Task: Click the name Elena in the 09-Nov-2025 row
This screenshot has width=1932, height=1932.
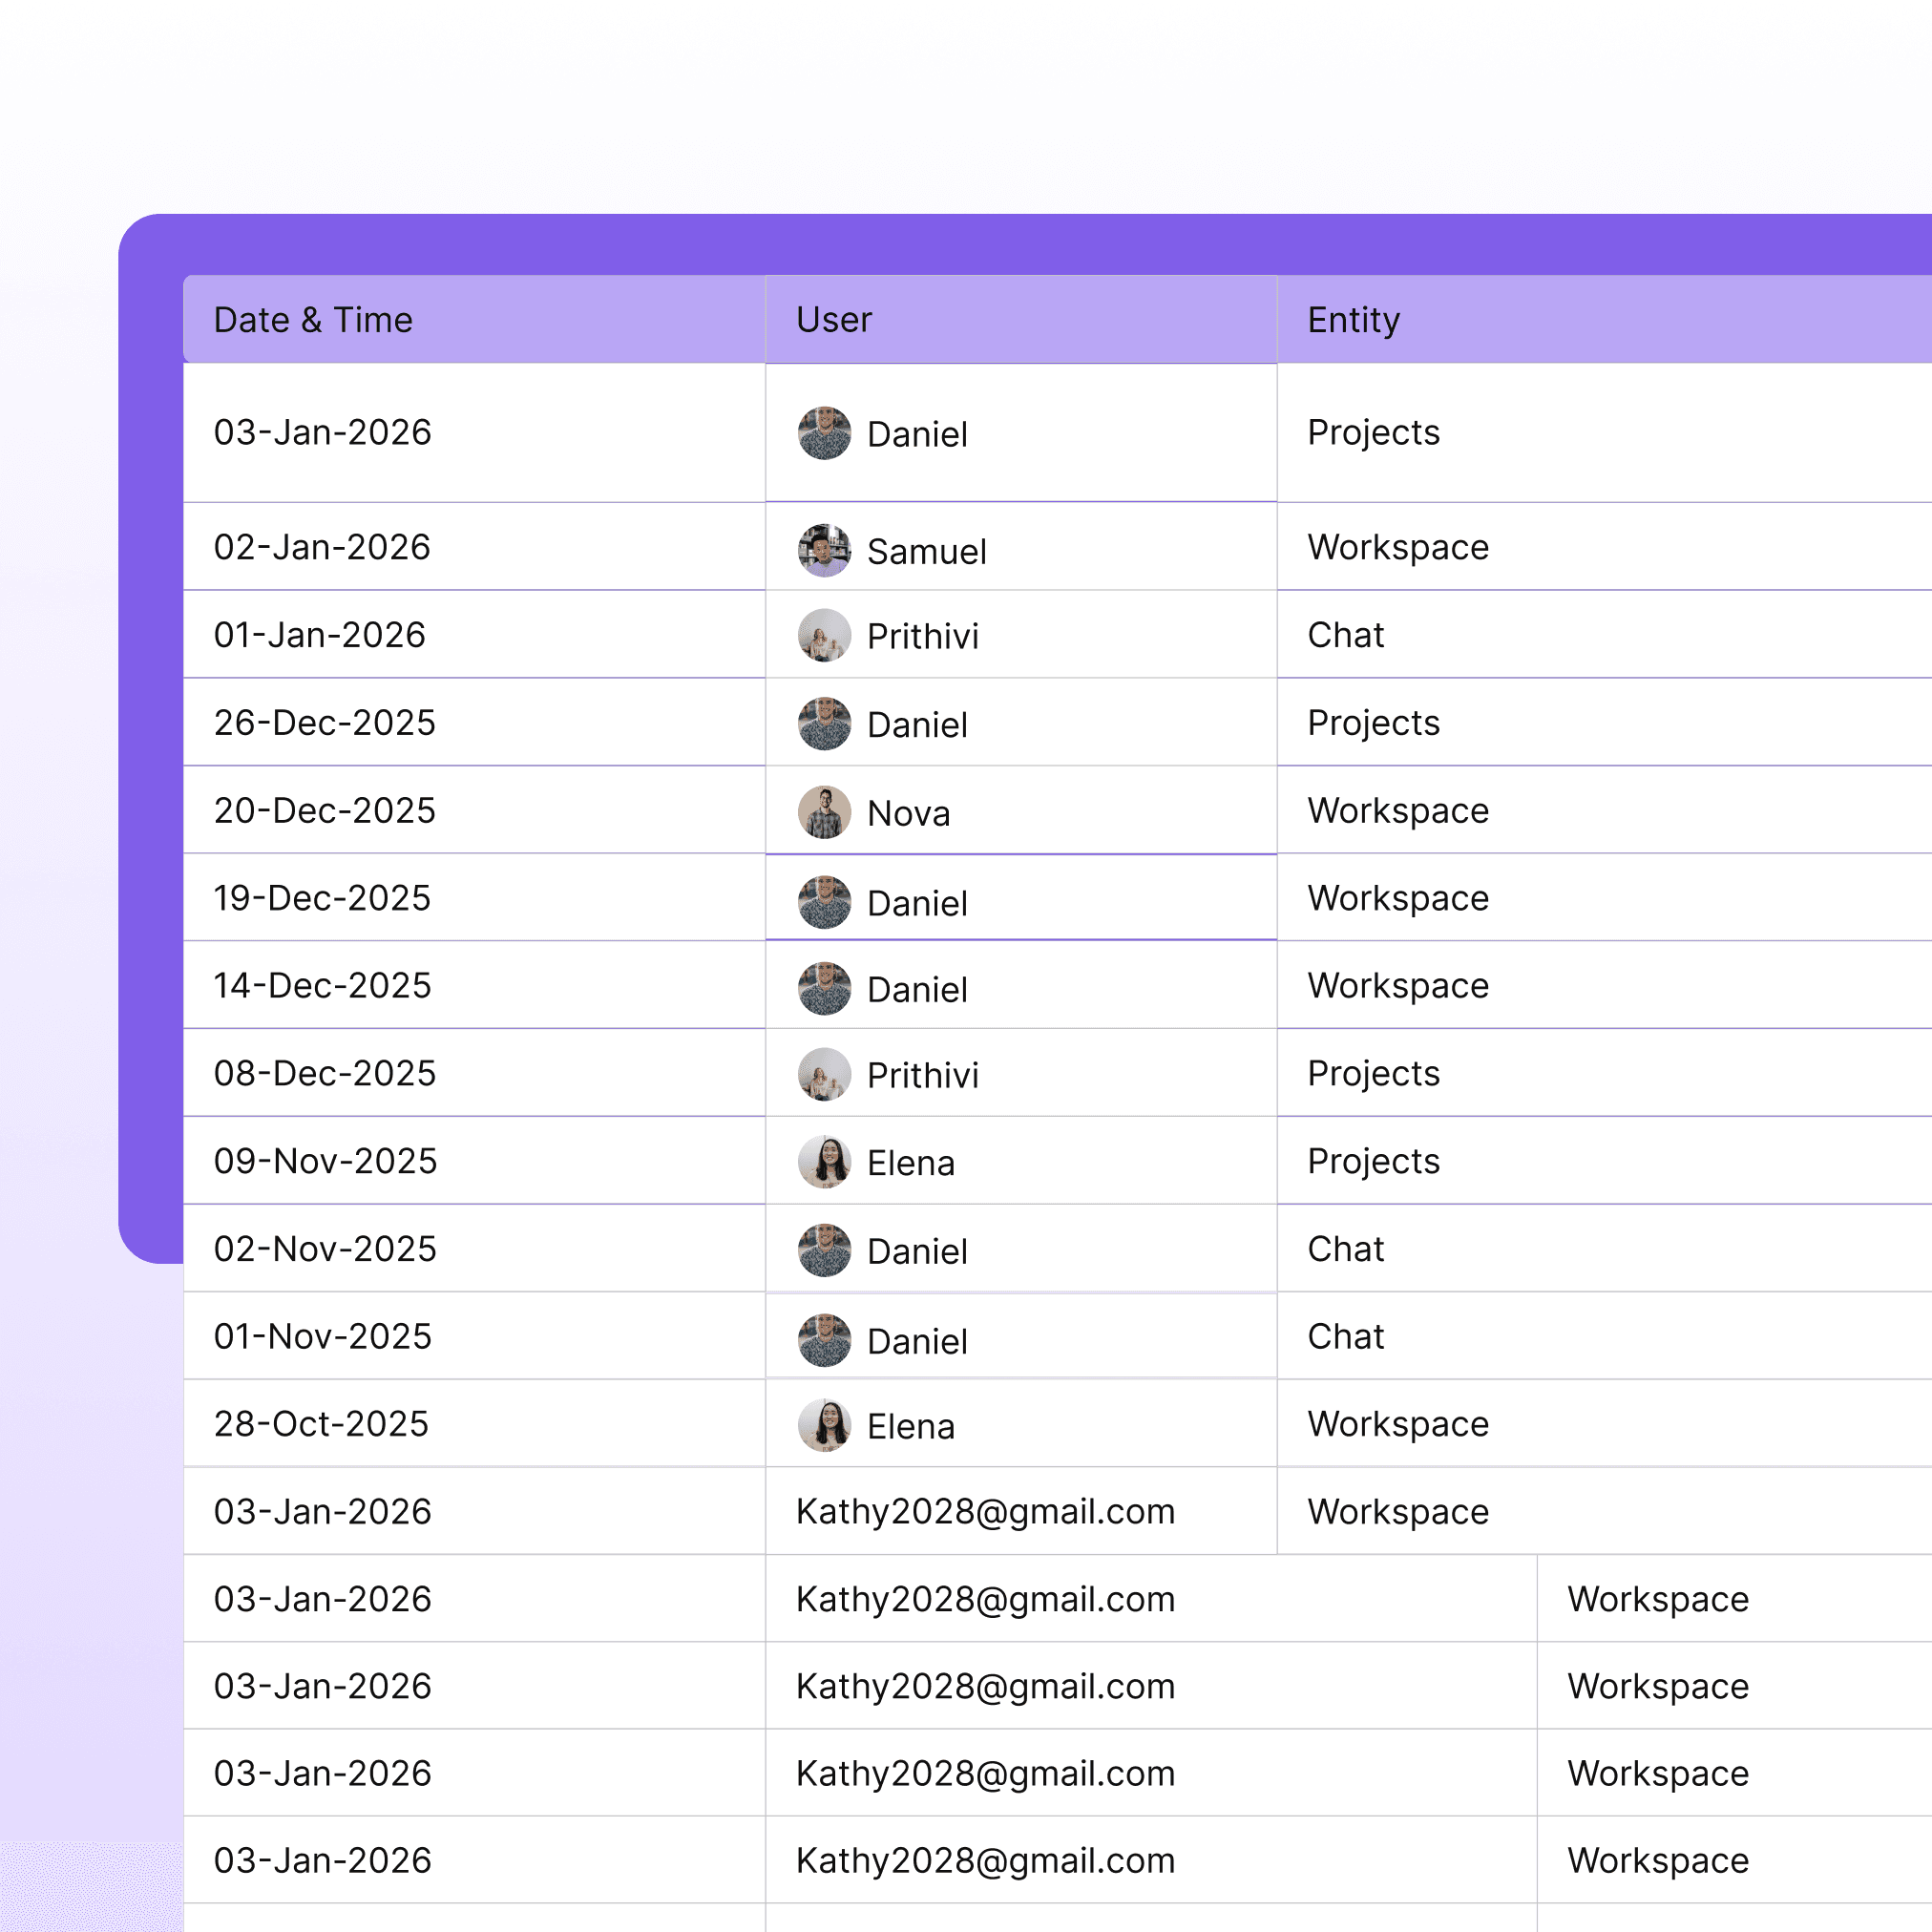Action: point(911,1163)
